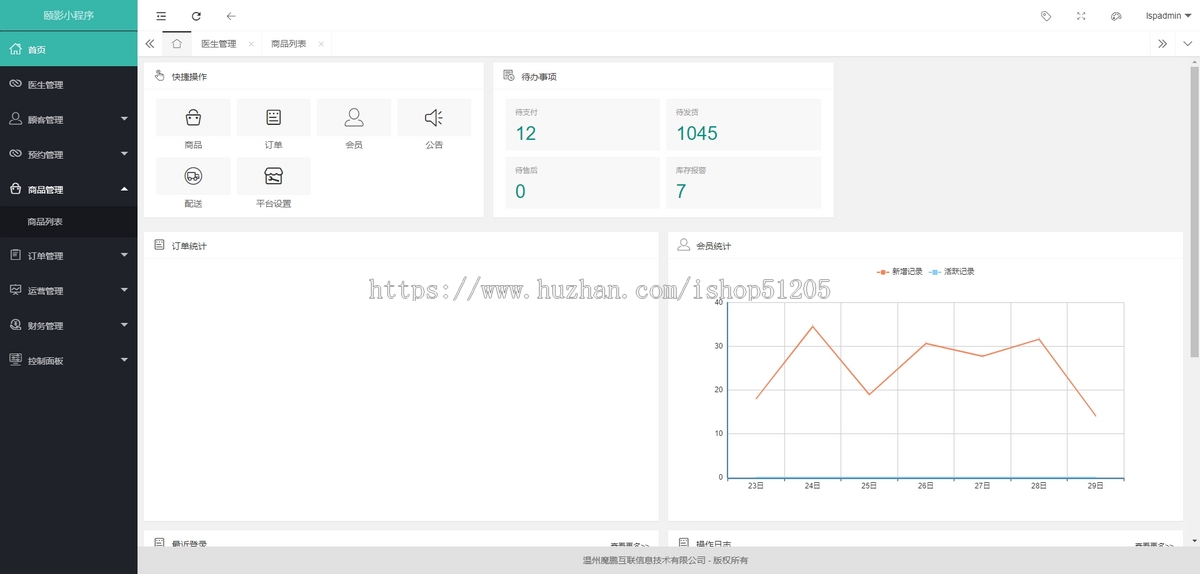Open the 会员 quick action person icon
1200x574 pixels.
click(354, 118)
